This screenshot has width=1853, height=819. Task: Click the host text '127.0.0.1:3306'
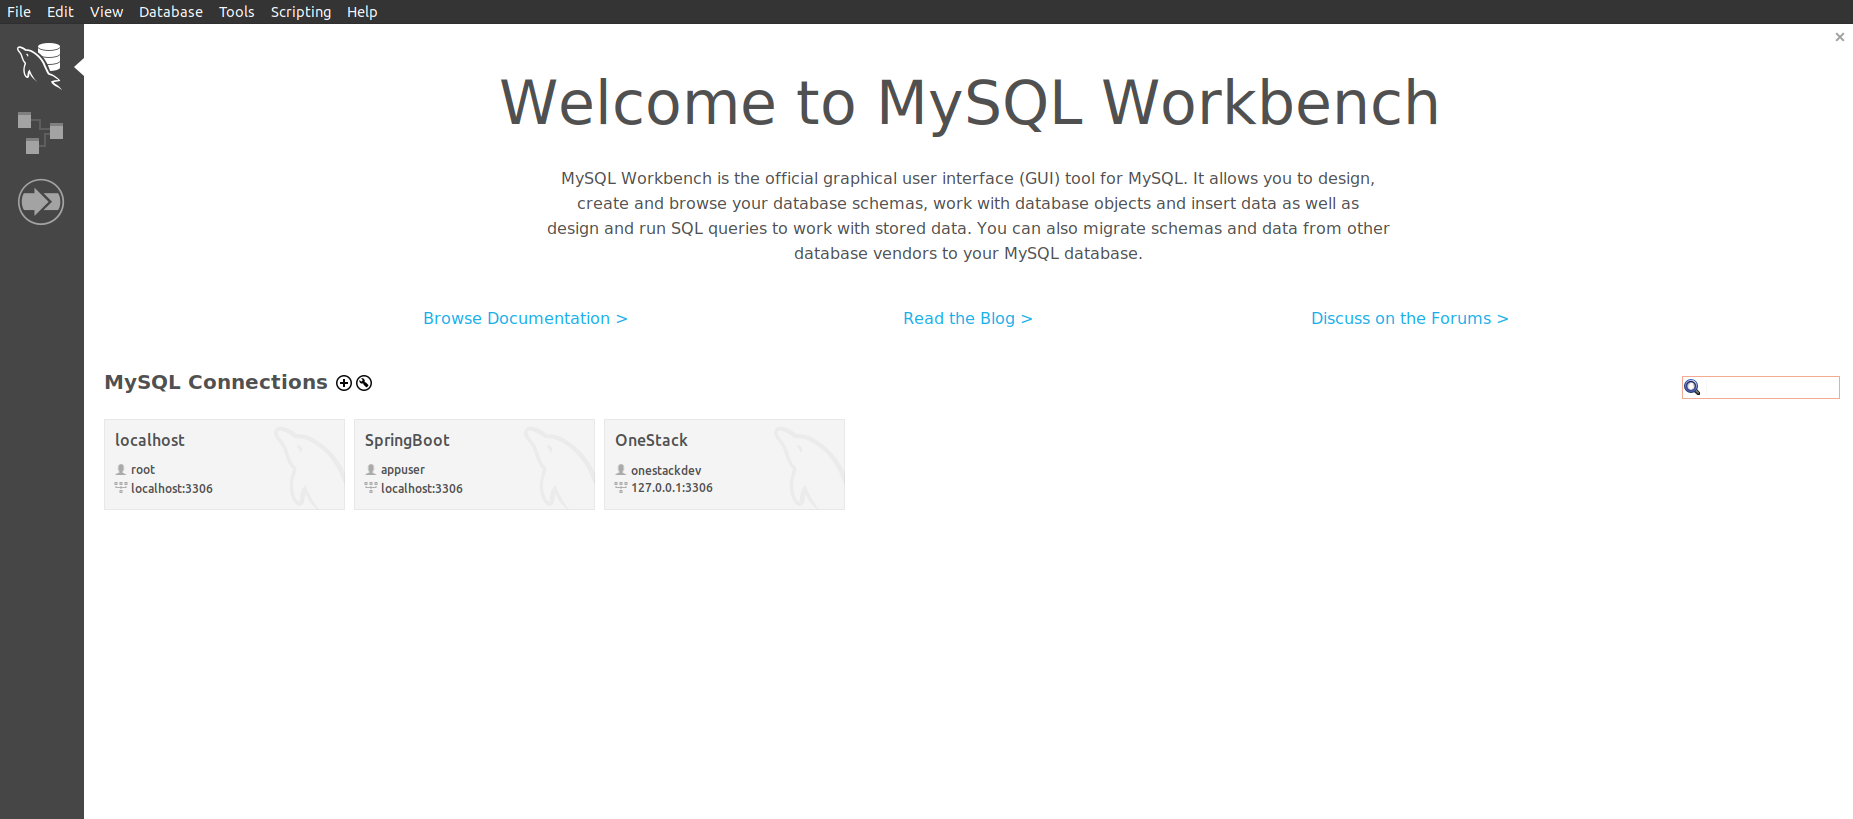click(672, 488)
